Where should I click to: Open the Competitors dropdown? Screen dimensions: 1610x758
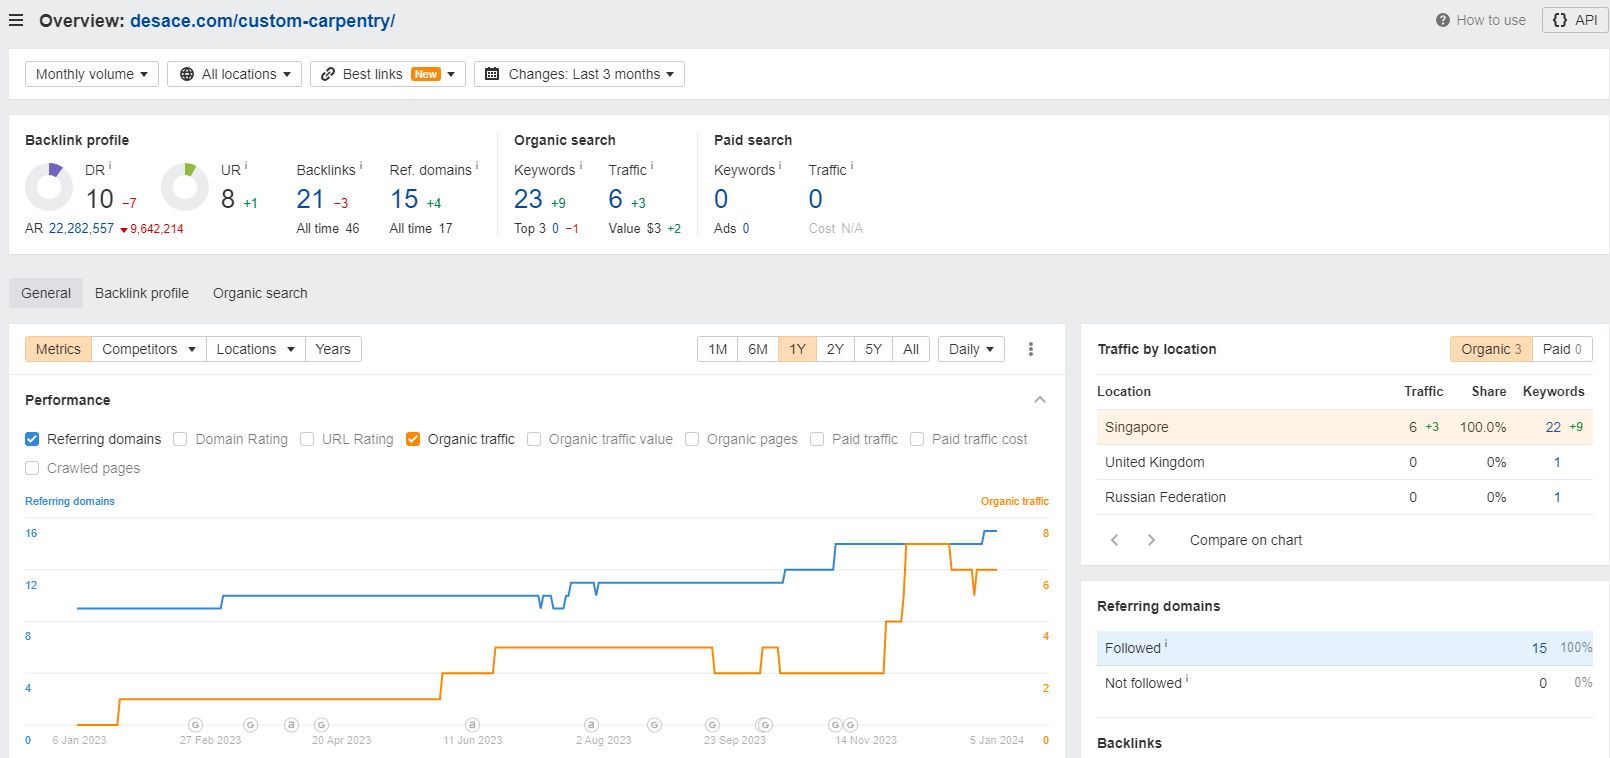tap(149, 349)
